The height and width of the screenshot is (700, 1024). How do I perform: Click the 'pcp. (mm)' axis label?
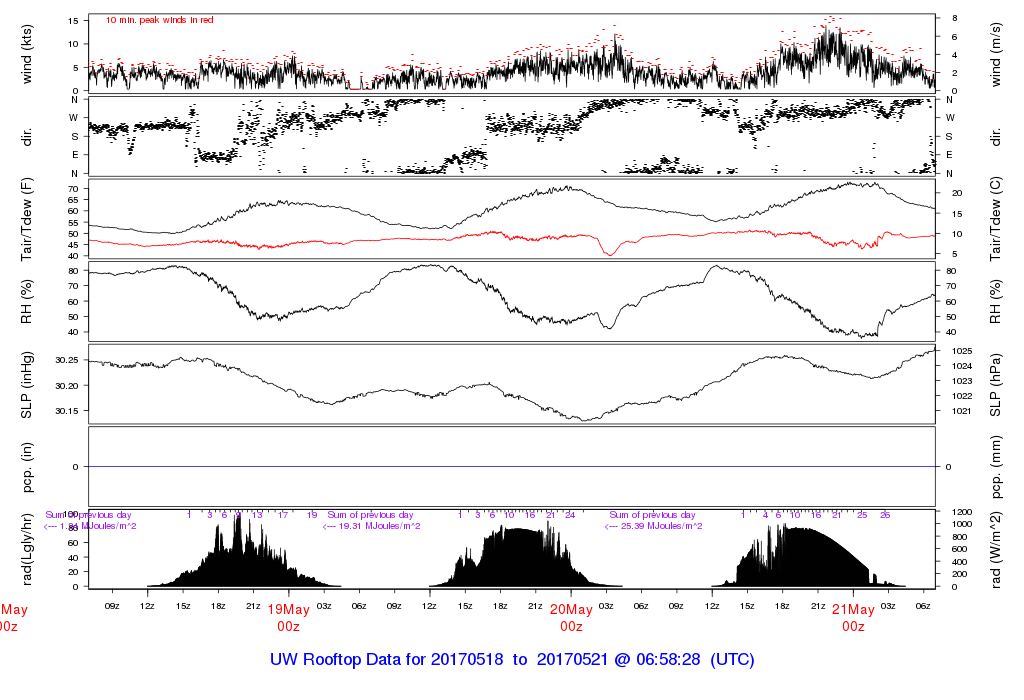[995, 468]
